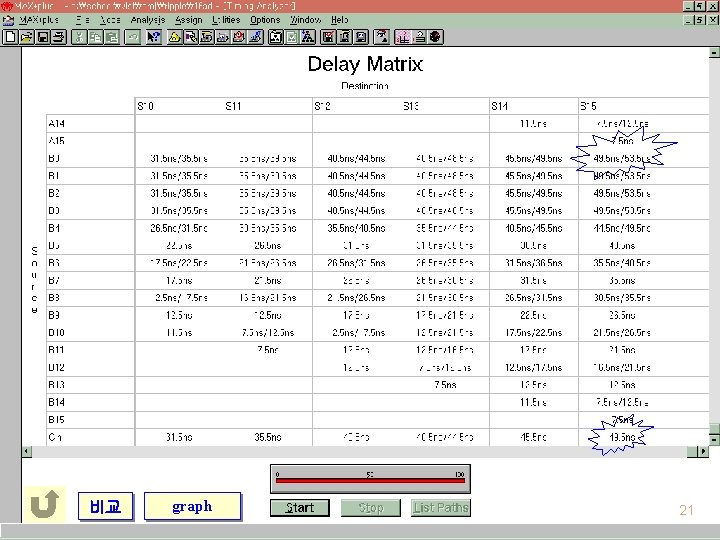The width and height of the screenshot is (720, 540).
Task: Click the 35.5ns cell in the Cin row
Action: coord(268,437)
